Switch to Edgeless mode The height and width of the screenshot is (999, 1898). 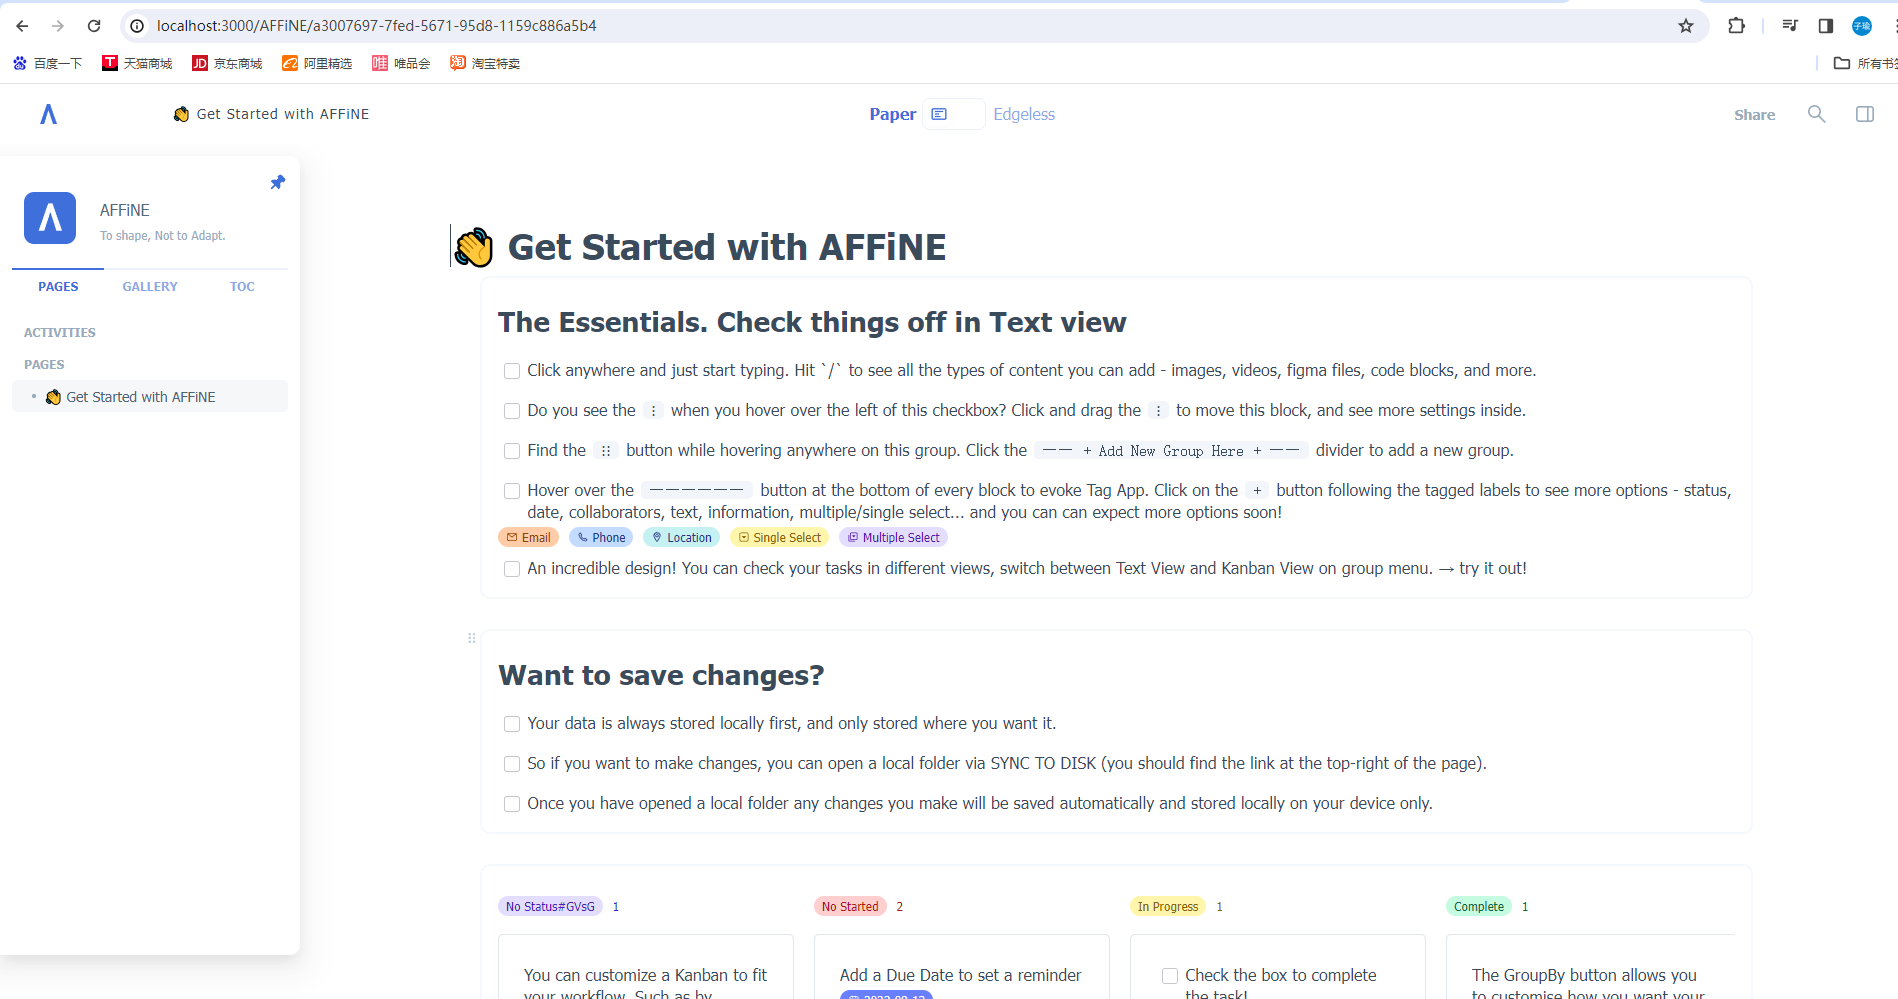[x=1024, y=114]
